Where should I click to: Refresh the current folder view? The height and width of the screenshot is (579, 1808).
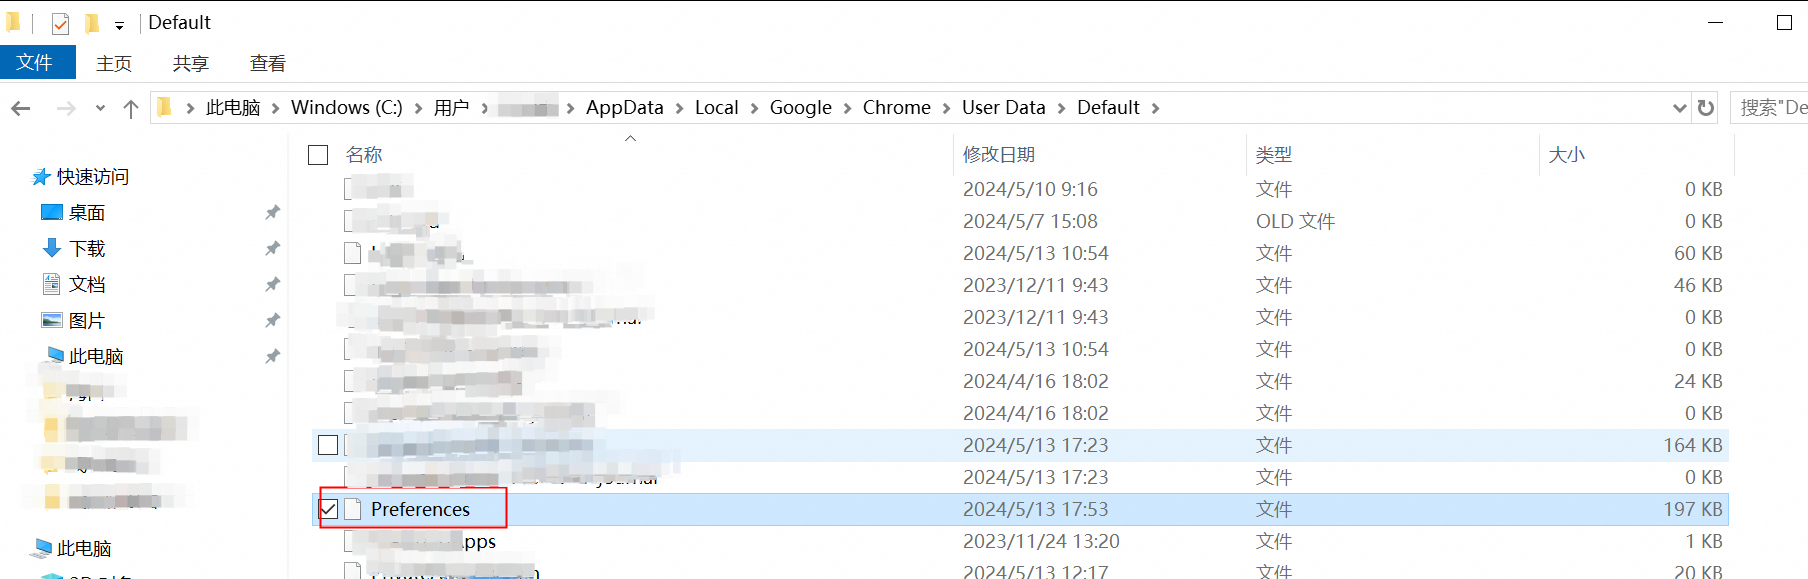1706,108
